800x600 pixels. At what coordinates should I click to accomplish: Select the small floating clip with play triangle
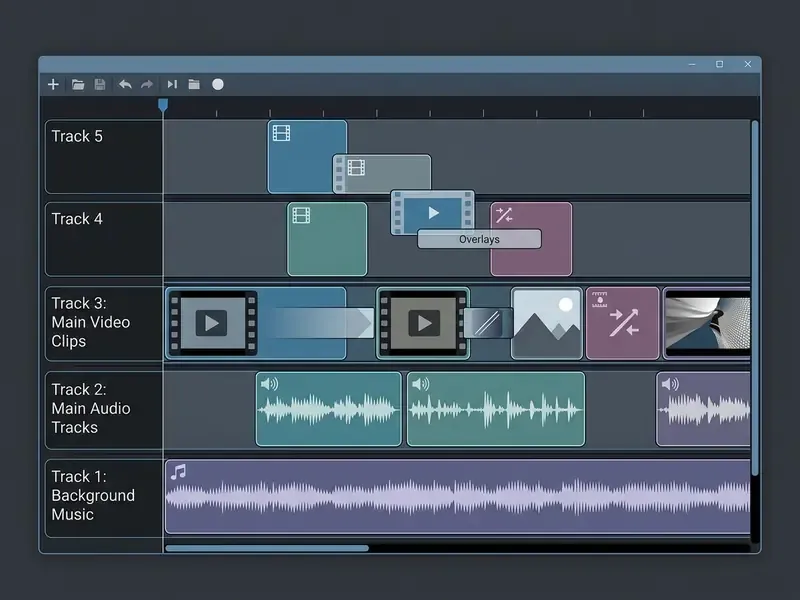point(433,212)
